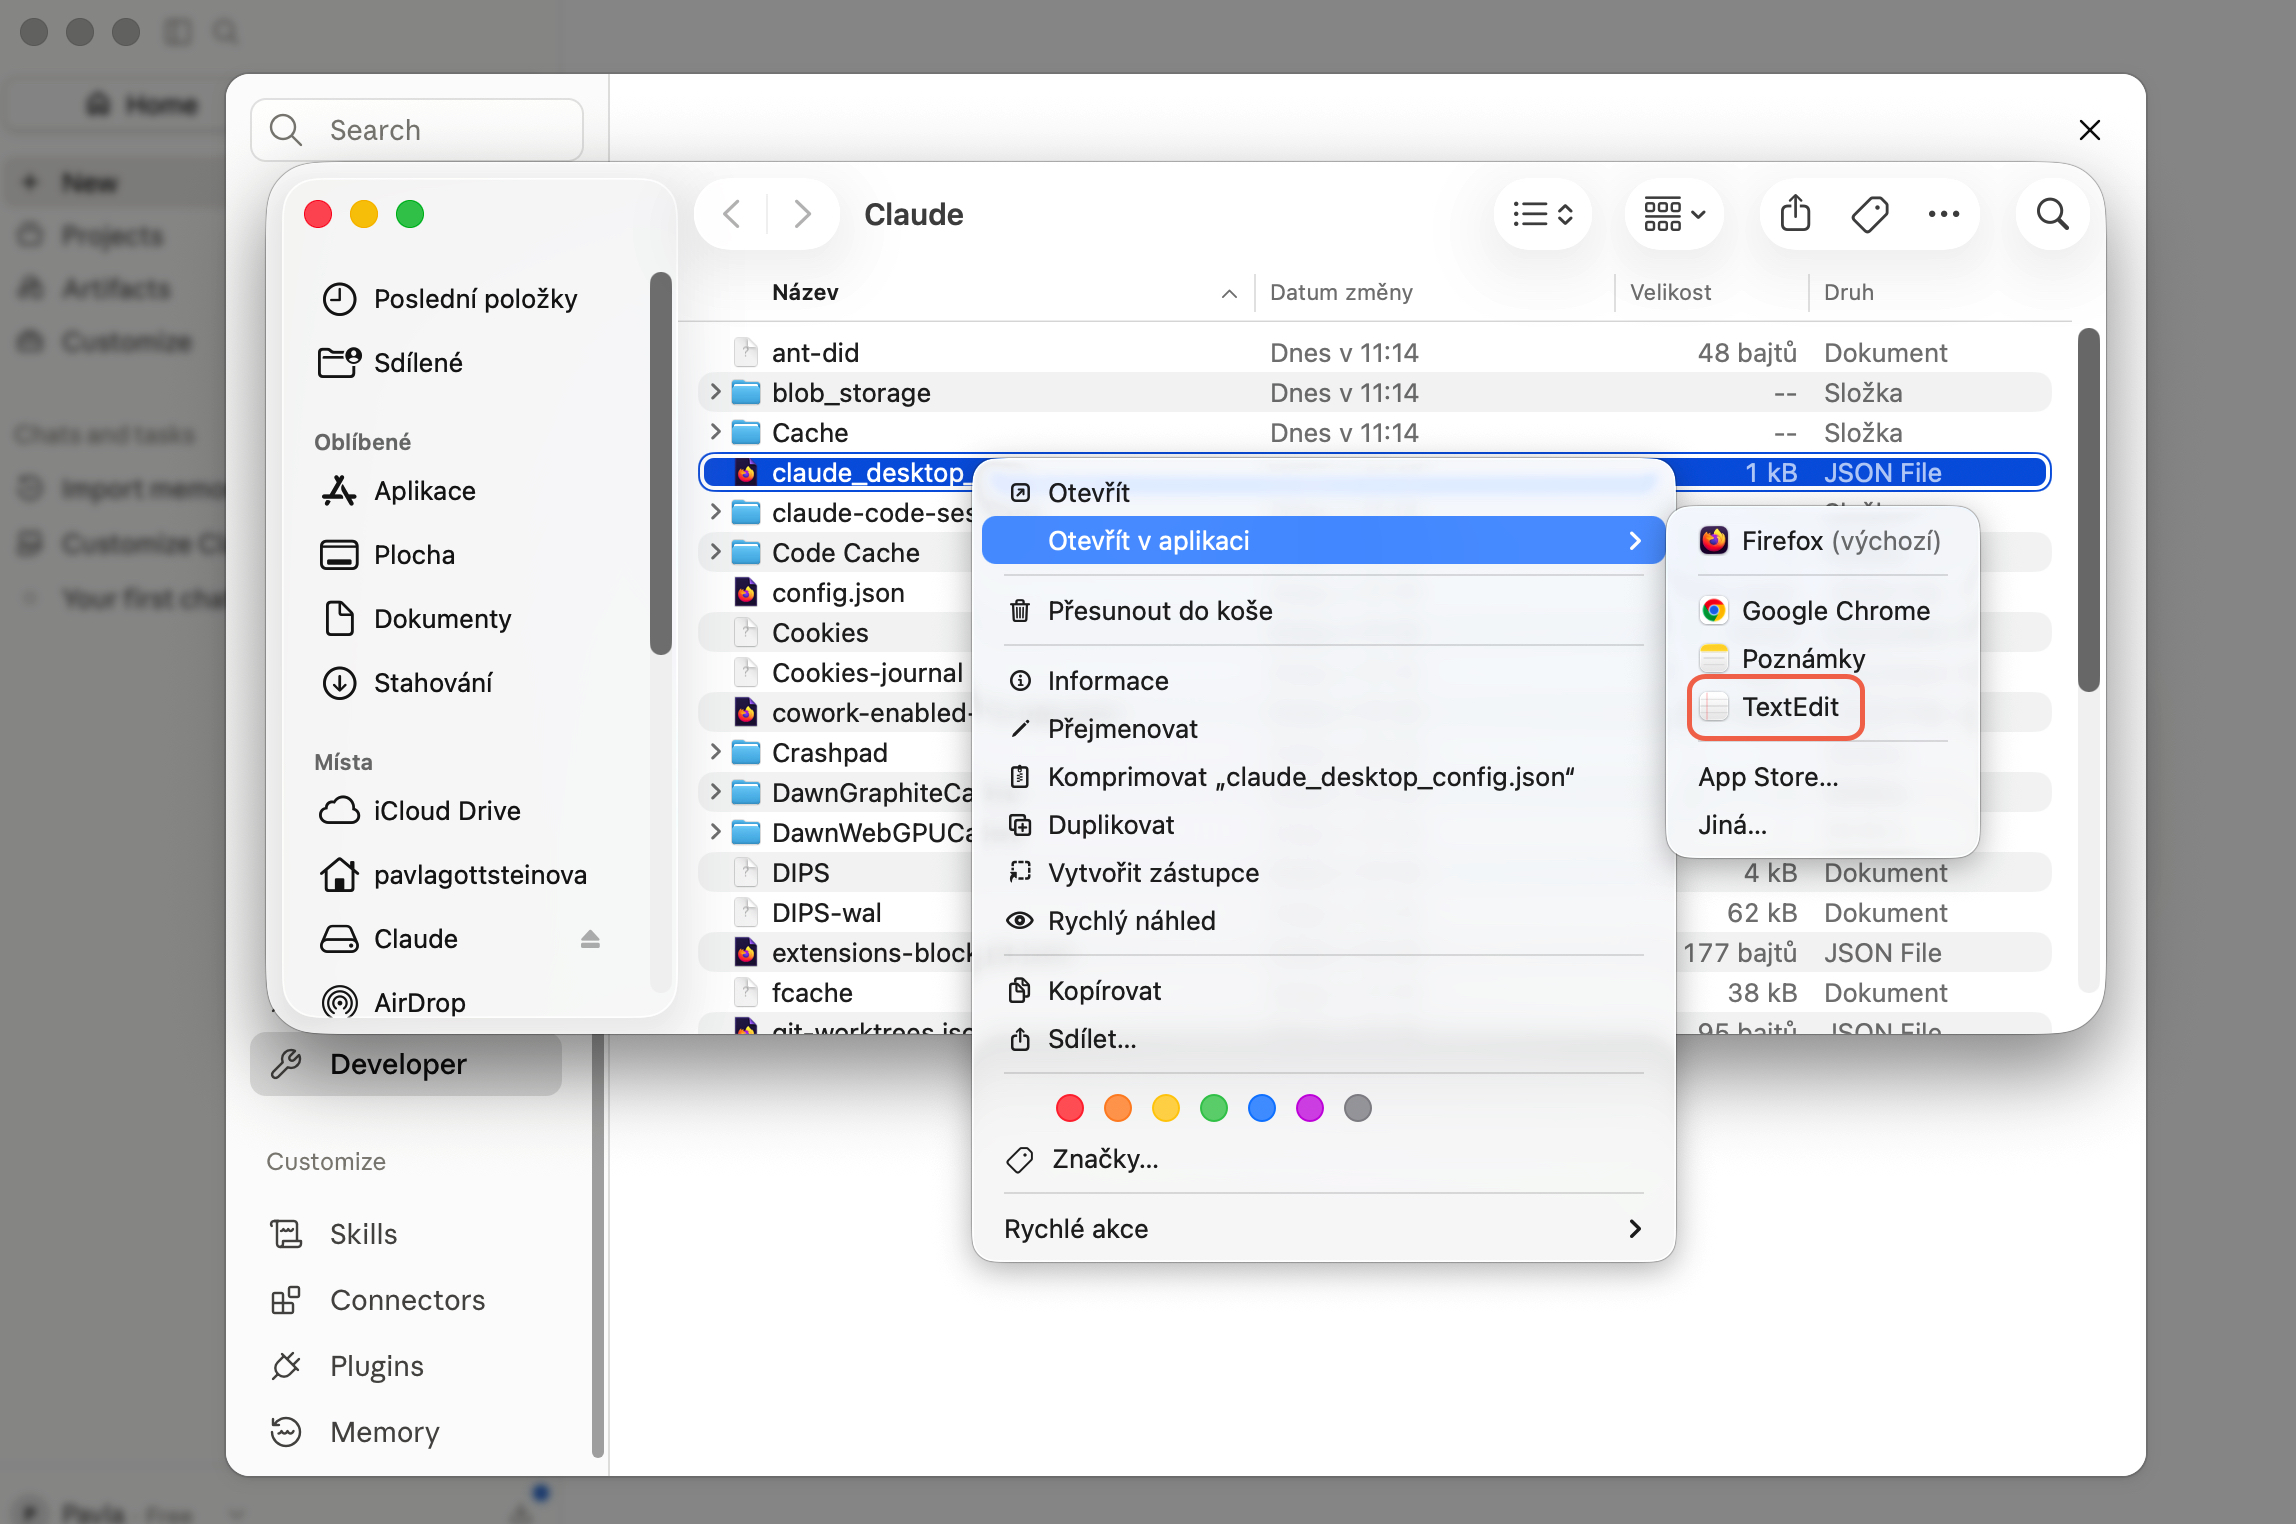This screenshot has width=2296, height=1524.
Task: Expand the Crashpad folder
Action: (x=715, y=752)
